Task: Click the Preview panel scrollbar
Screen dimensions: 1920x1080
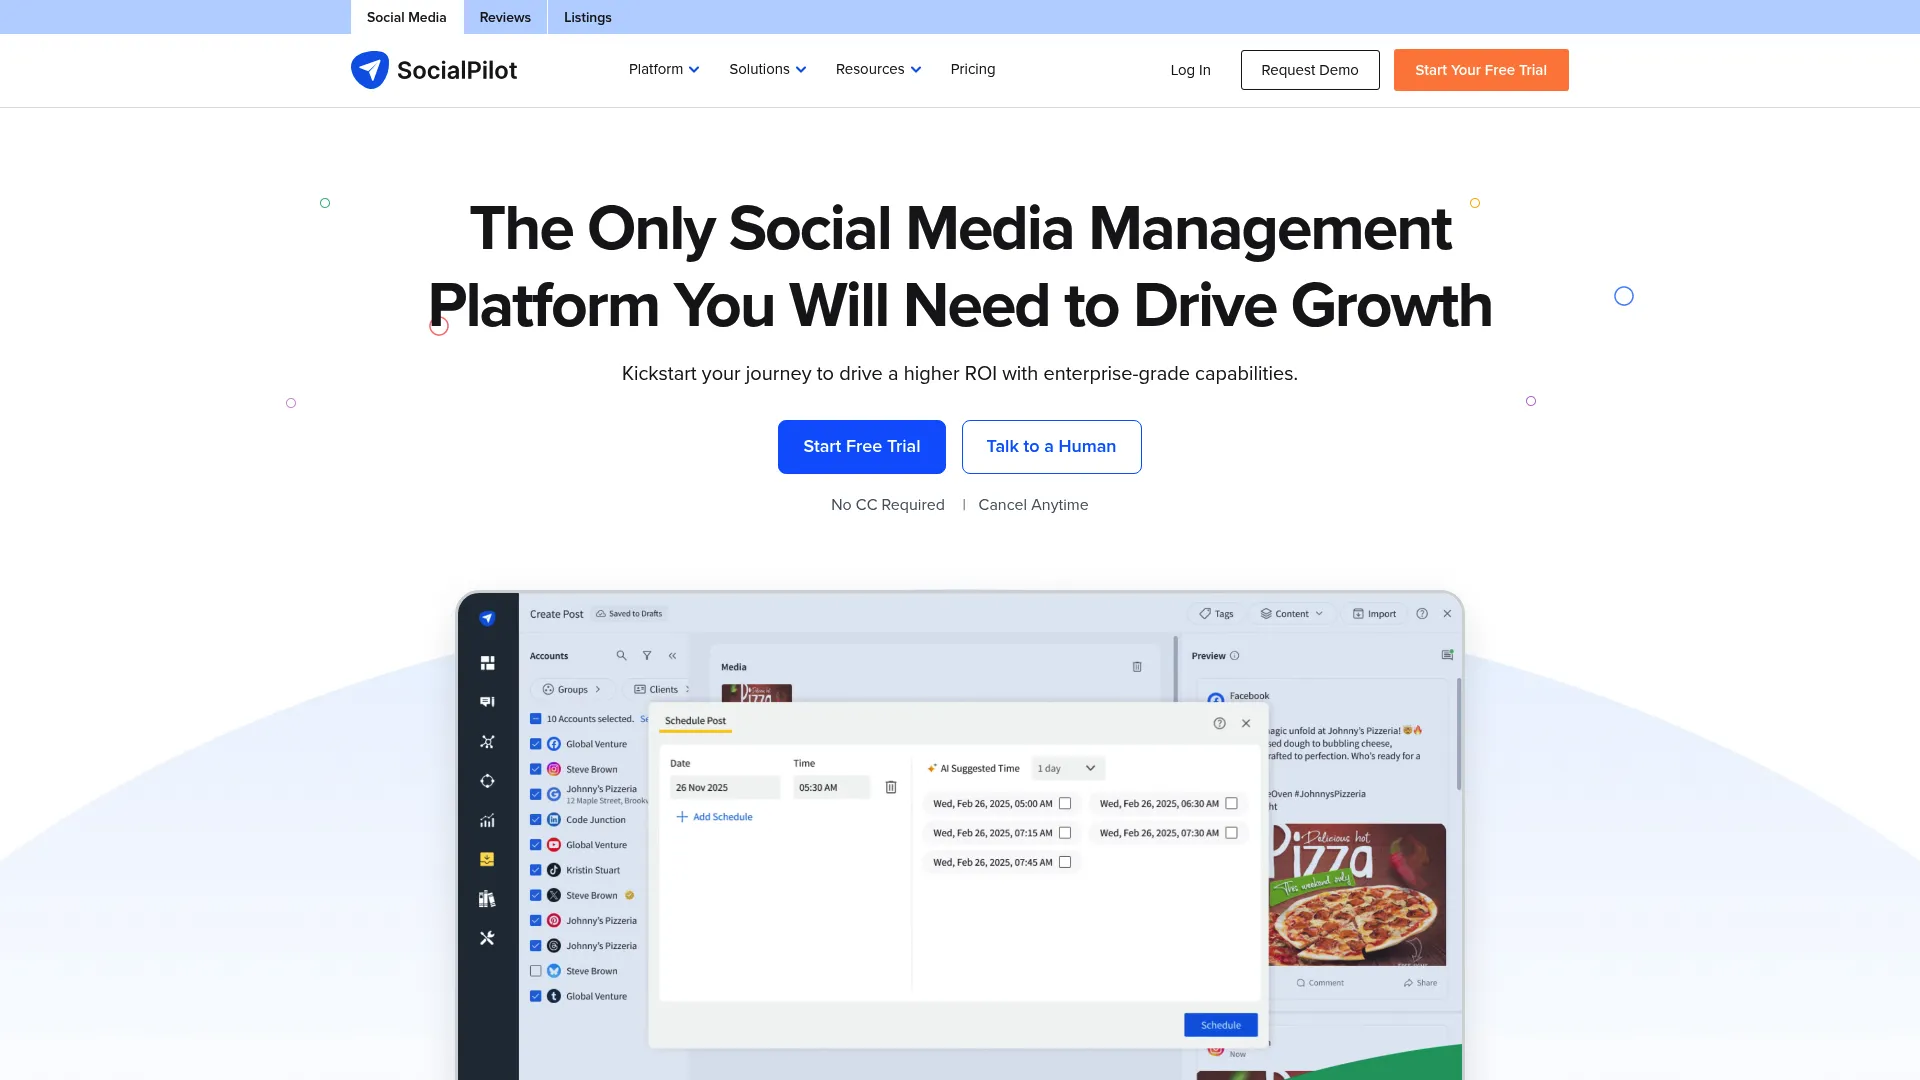Action: pos(1459,735)
